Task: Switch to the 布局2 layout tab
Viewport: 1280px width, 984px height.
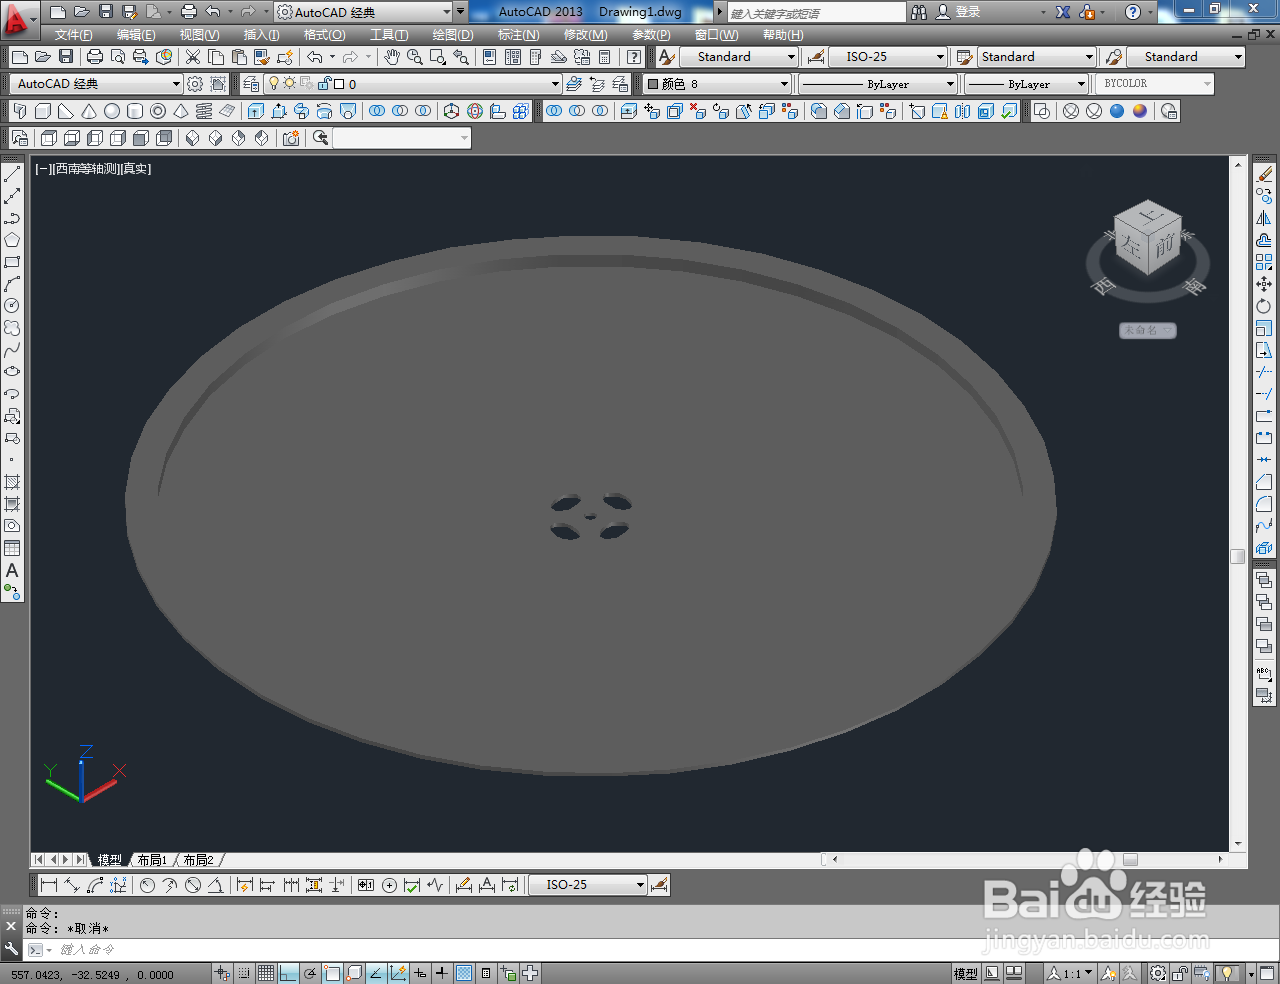Action: (198, 860)
